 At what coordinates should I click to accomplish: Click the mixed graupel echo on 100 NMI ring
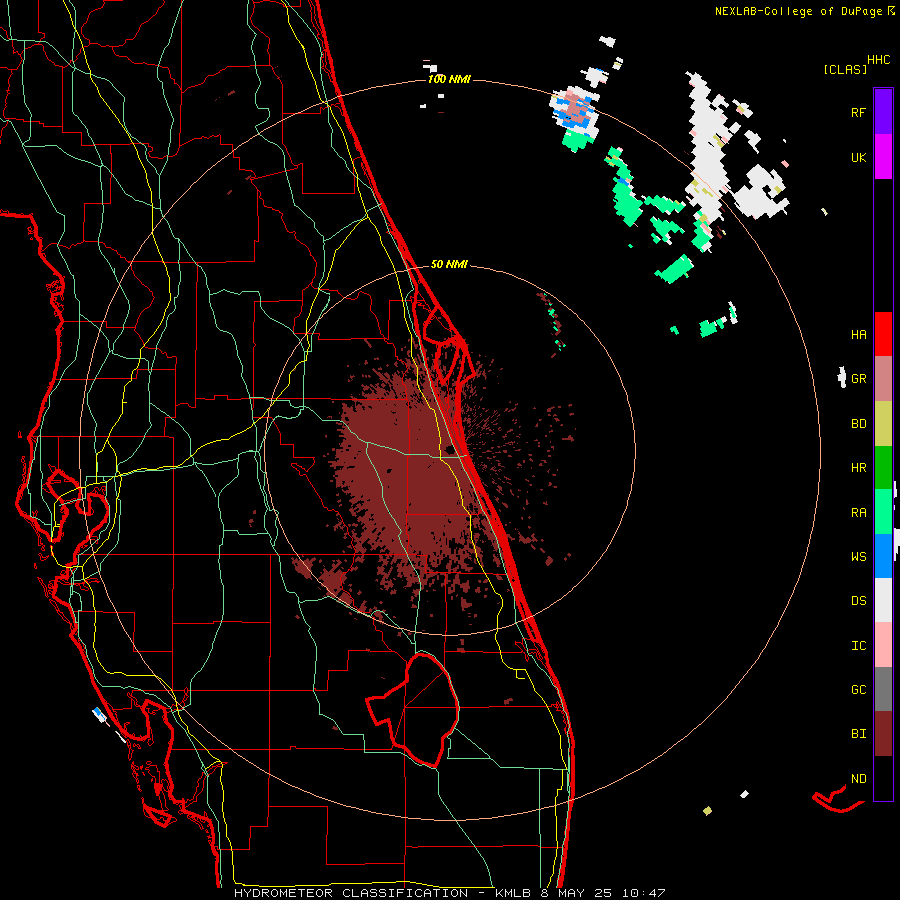[575, 110]
